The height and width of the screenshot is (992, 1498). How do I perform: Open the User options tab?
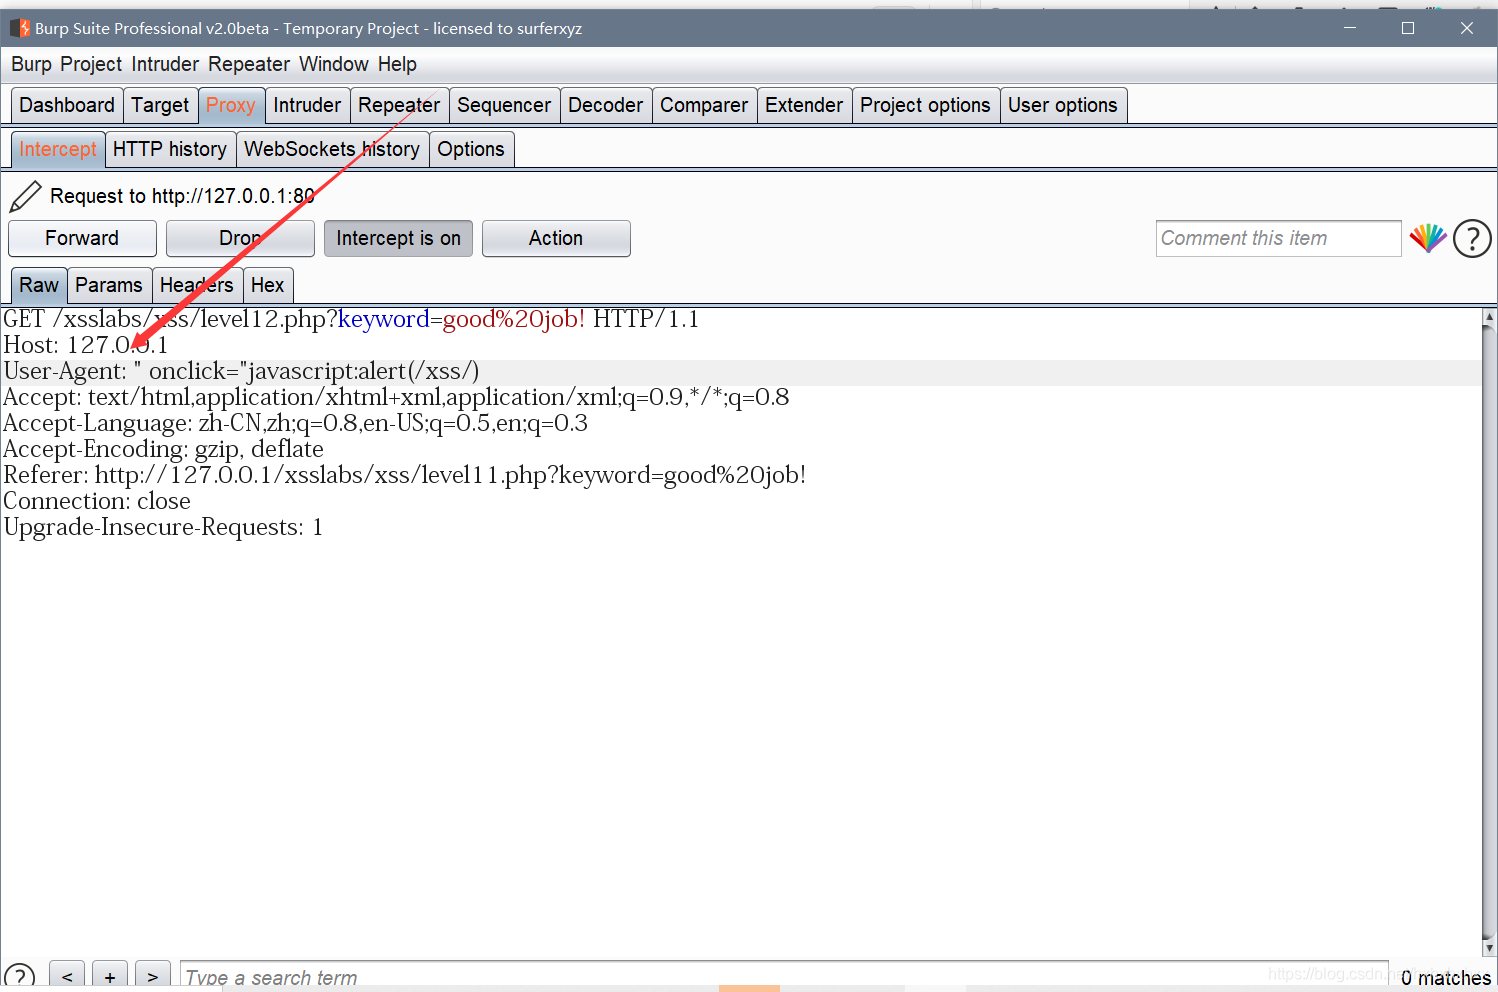click(1063, 105)
